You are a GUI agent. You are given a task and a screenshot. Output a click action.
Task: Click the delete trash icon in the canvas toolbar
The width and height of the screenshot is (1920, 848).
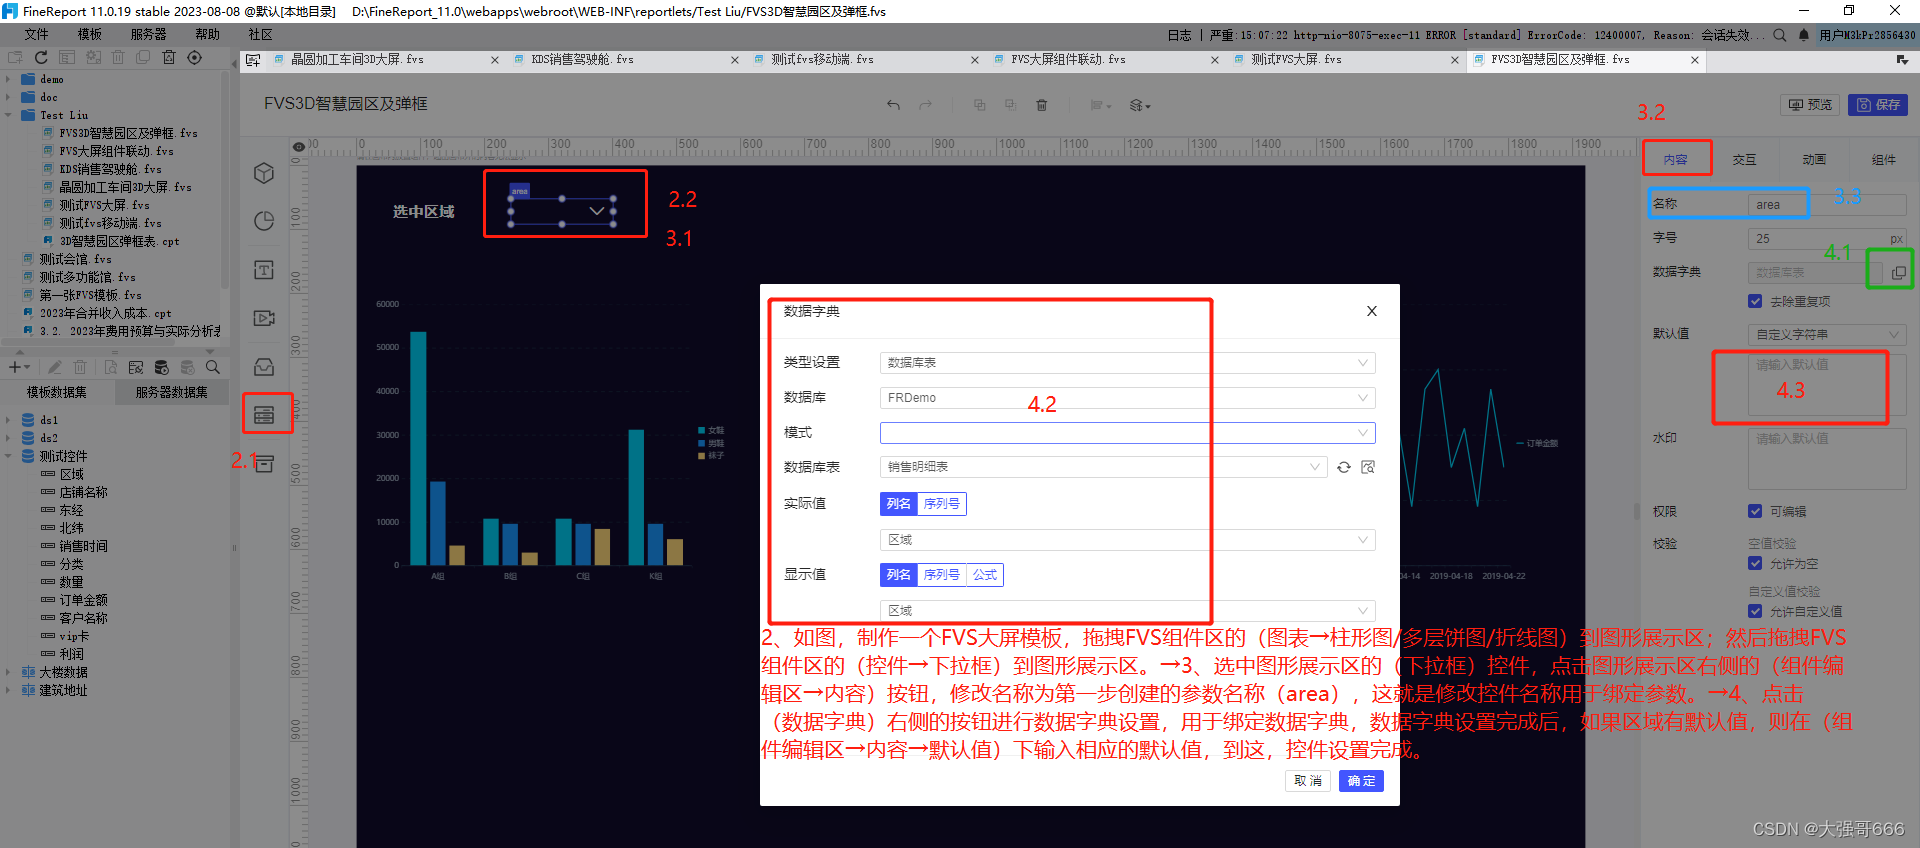pyautogui.click(x=1041, y=105)
